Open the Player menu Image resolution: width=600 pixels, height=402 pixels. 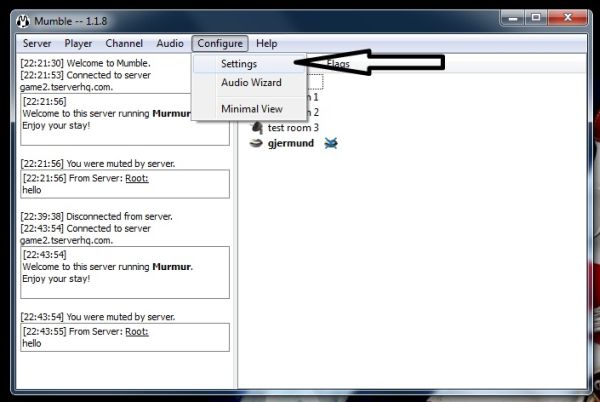(78, 44)
